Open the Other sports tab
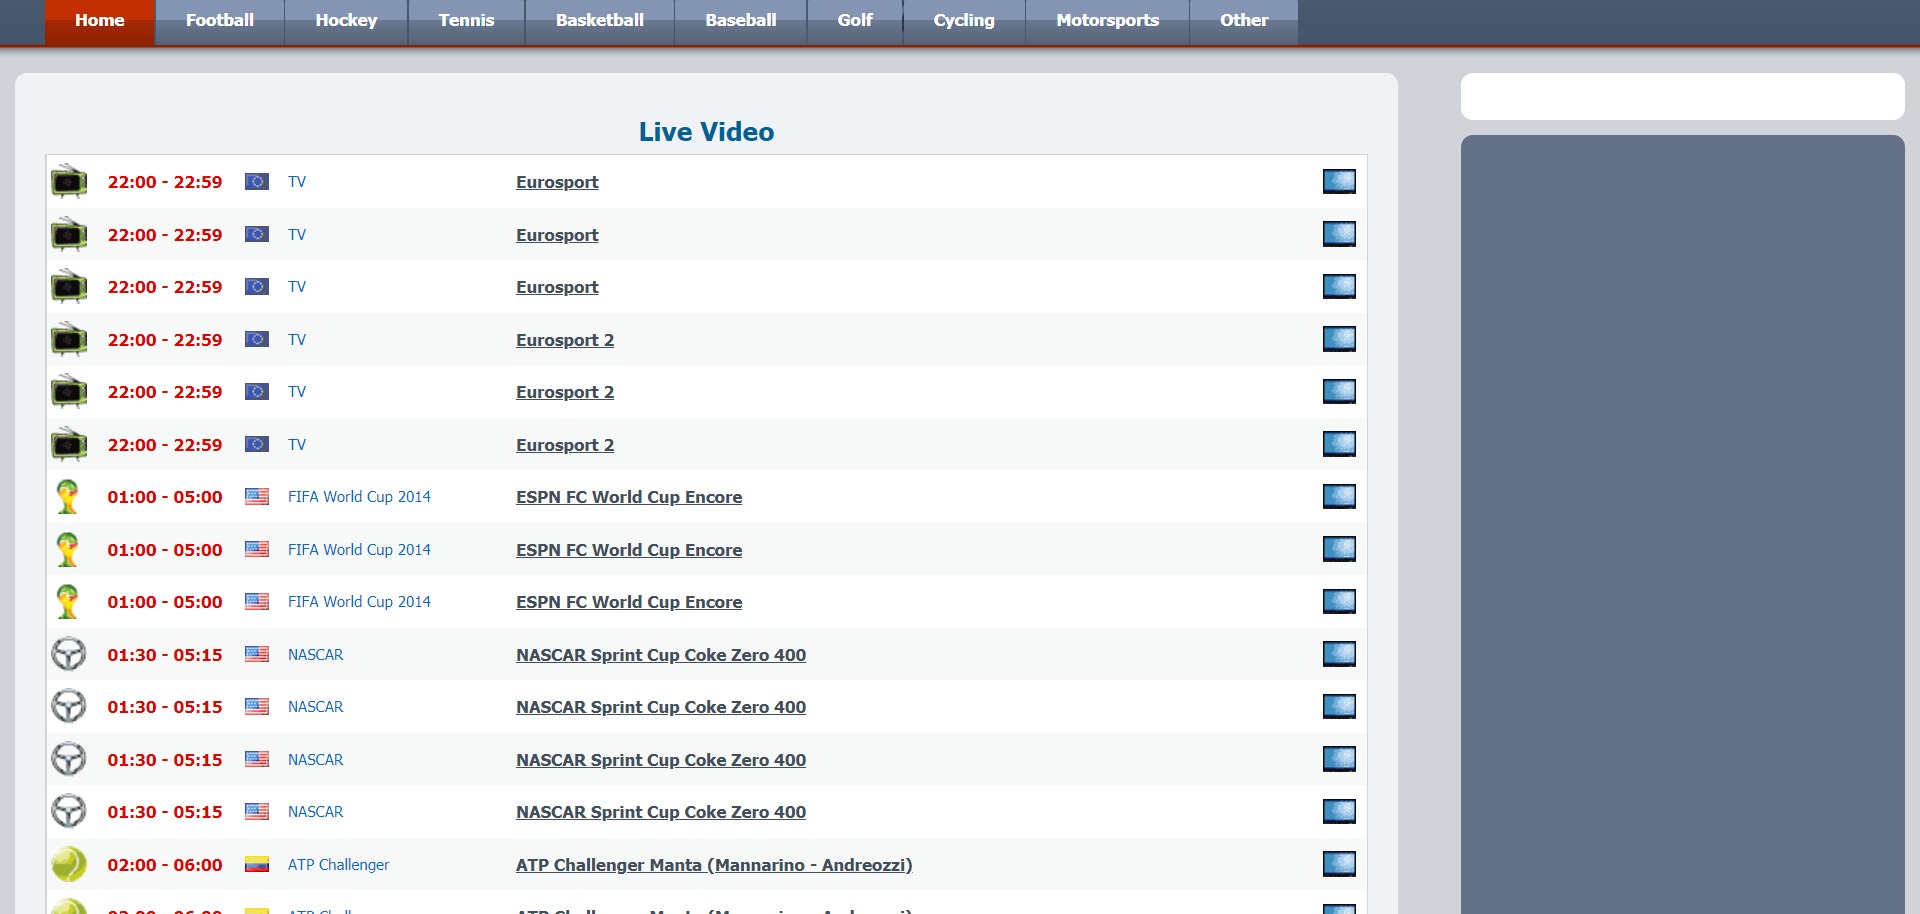1920x914 pixels. coord(1244,21)
